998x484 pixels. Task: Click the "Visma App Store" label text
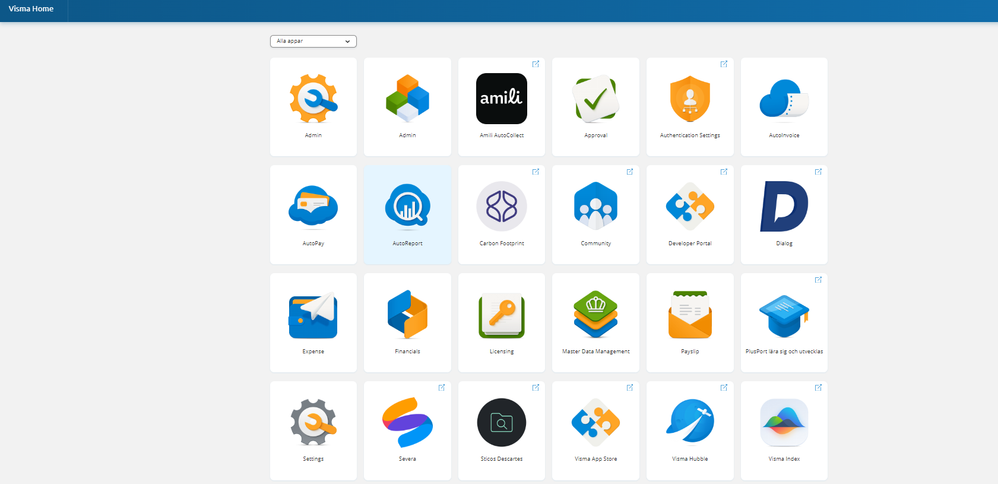pos(596,459)
